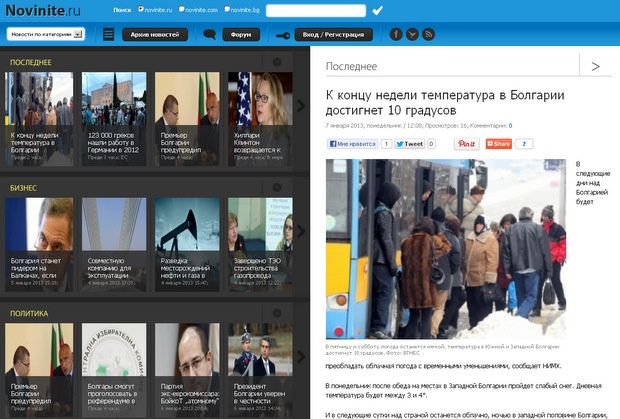Screen dimensions: 620x419
Task: Open card 'К концу недели температура в Болгарии'
Action: pyautogui.click(x=39, y=119)
